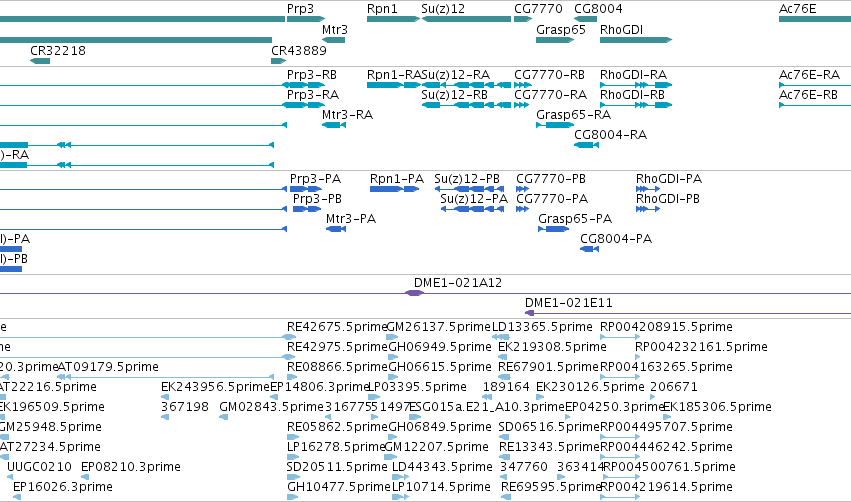Screen dimensions: 851x502
Task: Click protein Mtr3-PA label
Action: pos(351,219)
